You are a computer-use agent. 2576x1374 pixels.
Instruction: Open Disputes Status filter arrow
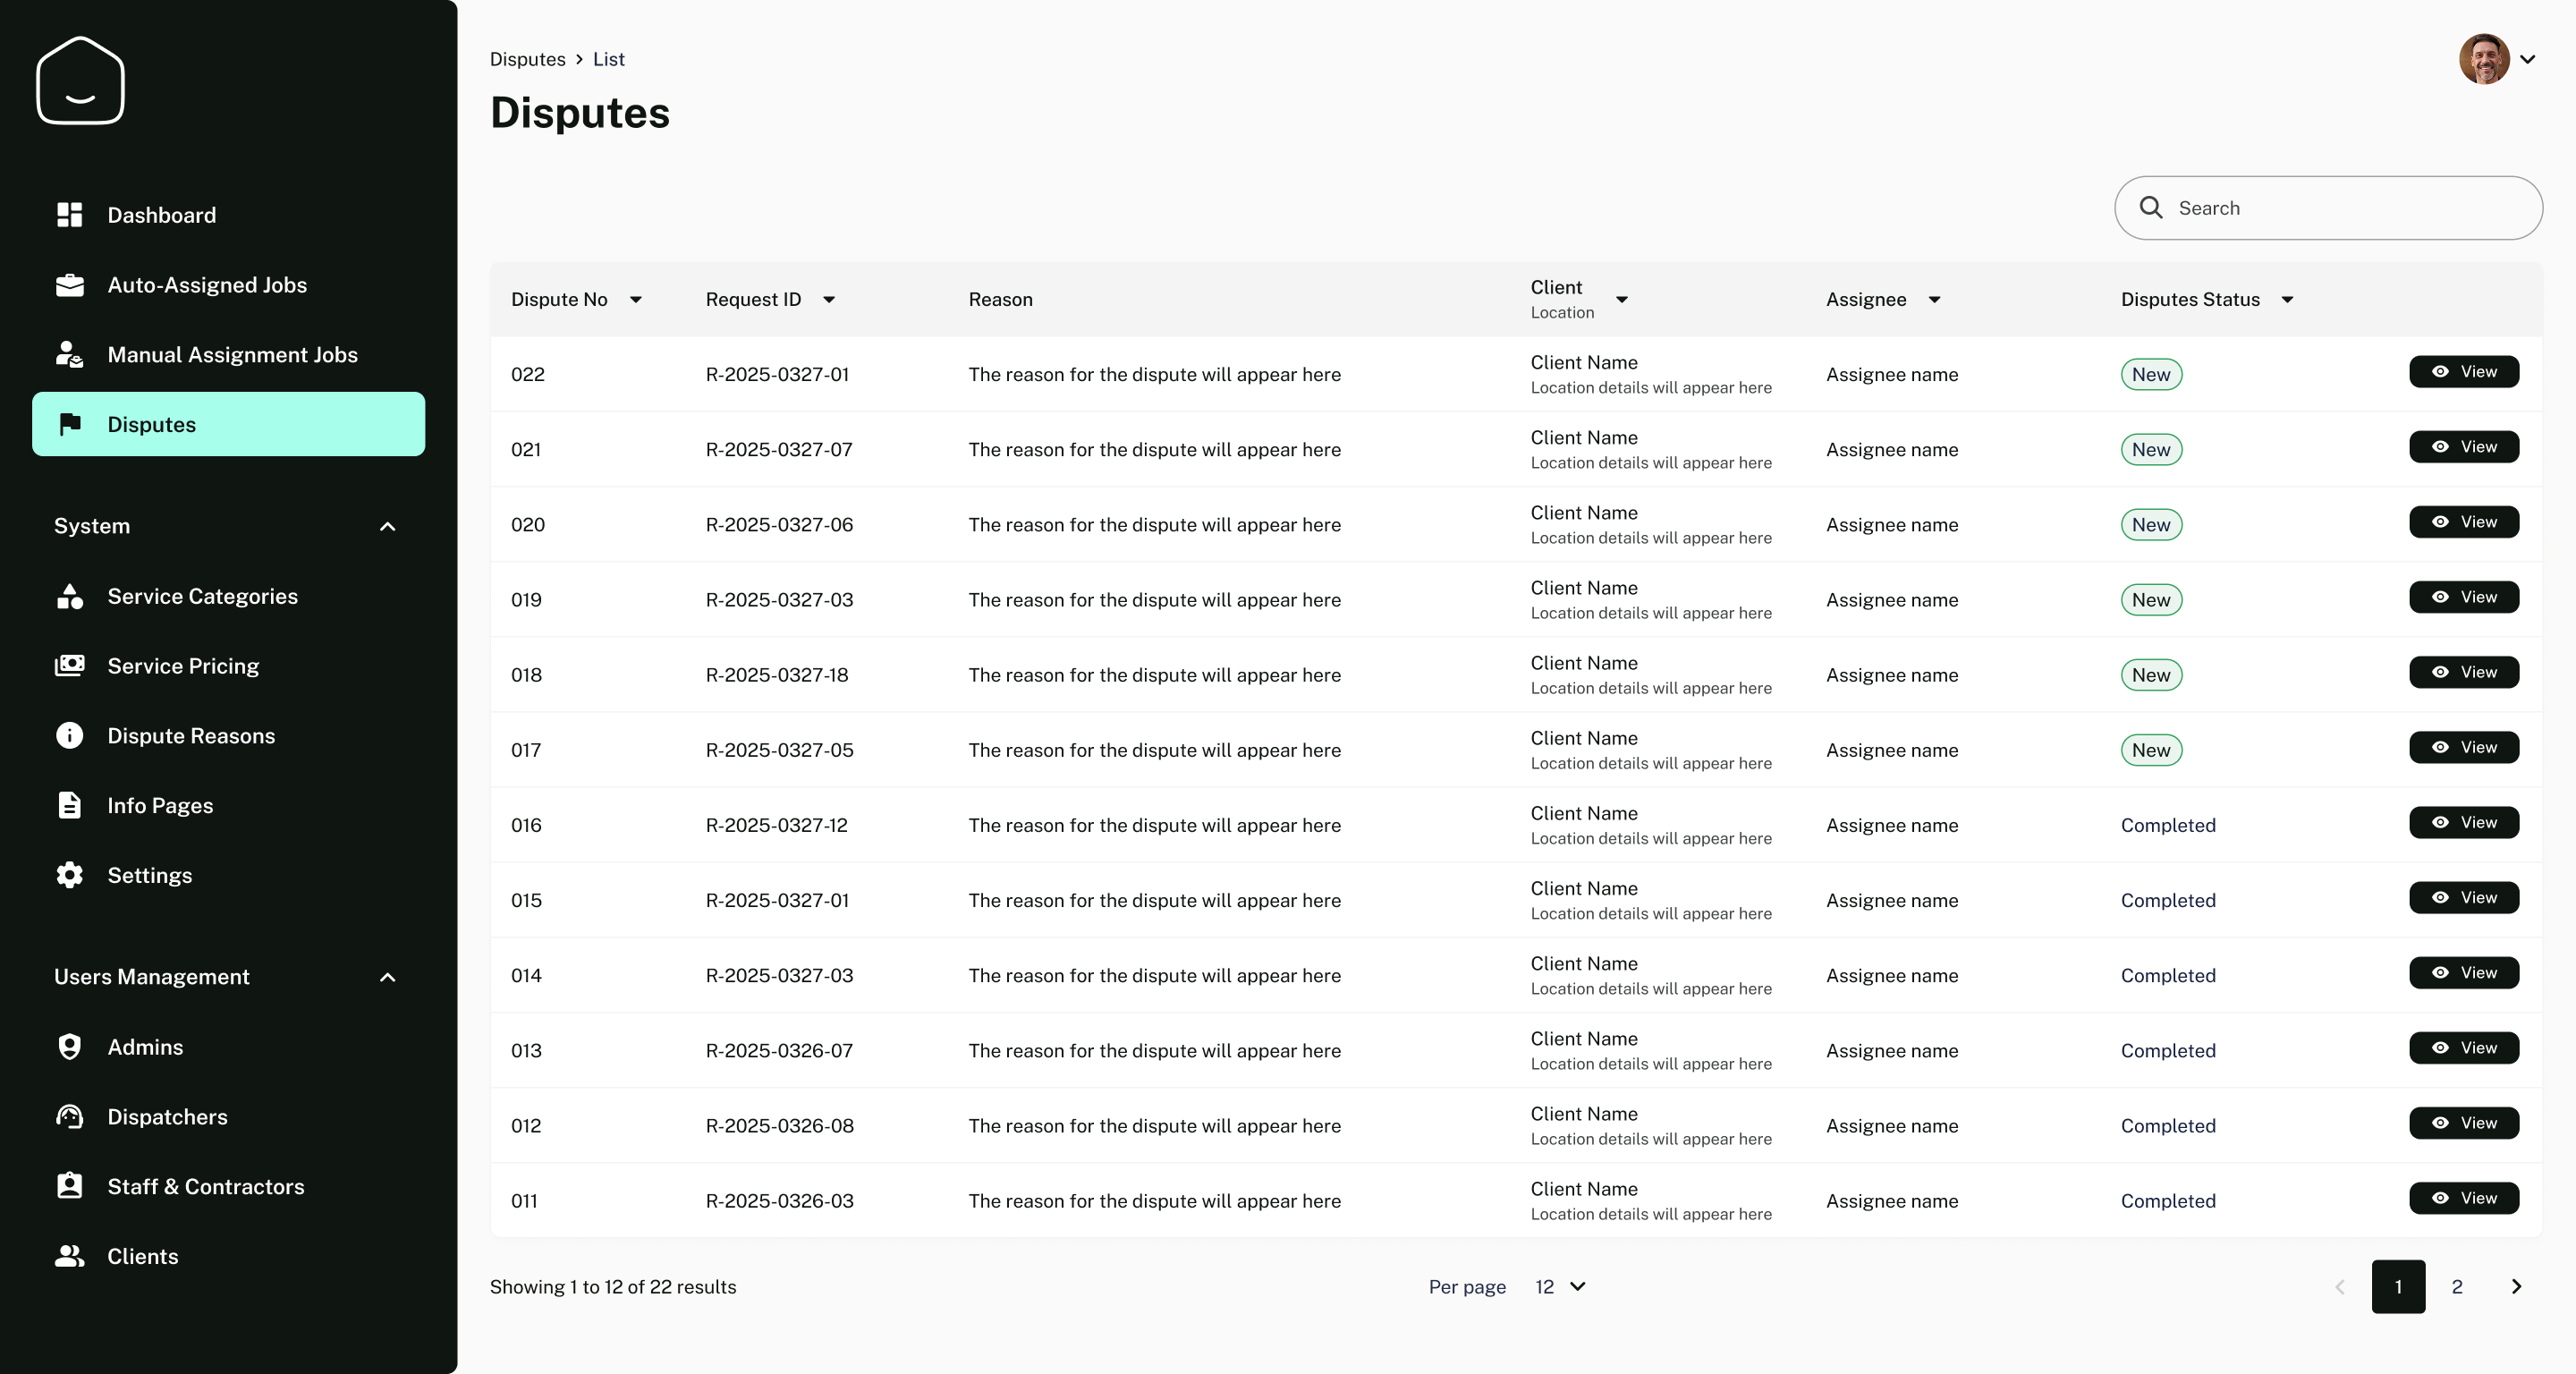[x=2287, y=300]
